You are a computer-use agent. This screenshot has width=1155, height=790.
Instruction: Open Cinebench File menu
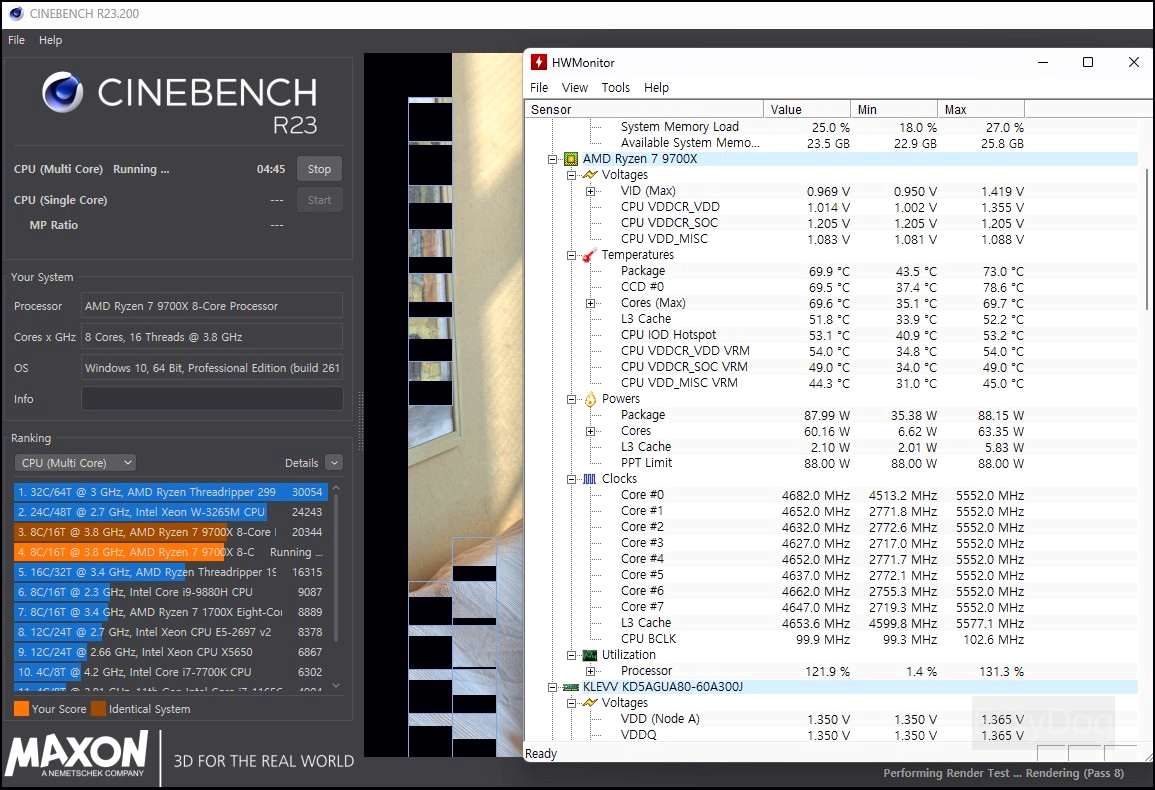tap(16, 40)
